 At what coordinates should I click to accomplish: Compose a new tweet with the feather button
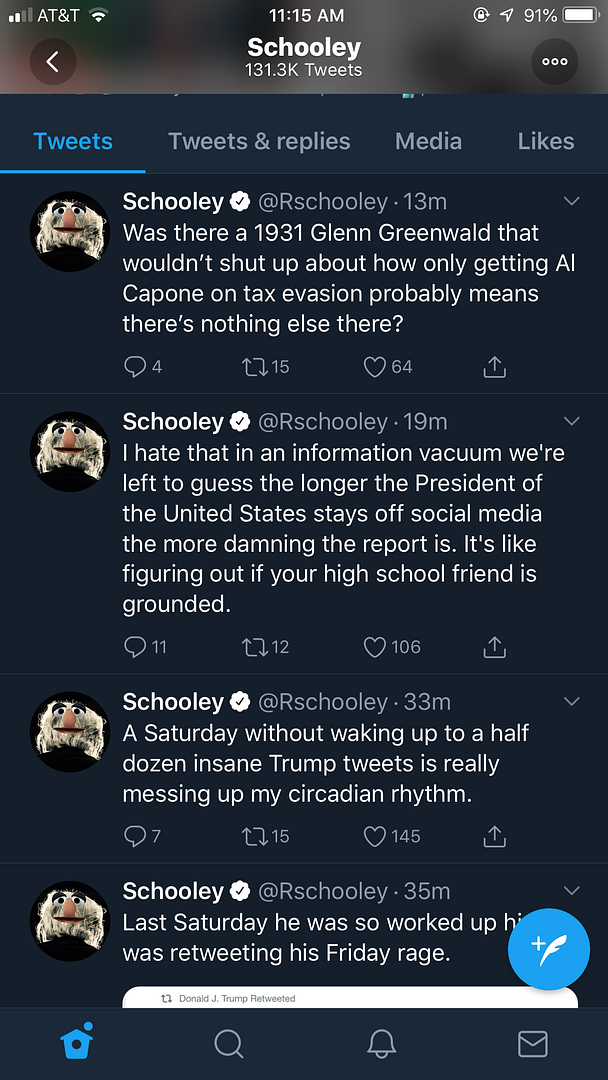pyautogui.click(x=548, y=946)
